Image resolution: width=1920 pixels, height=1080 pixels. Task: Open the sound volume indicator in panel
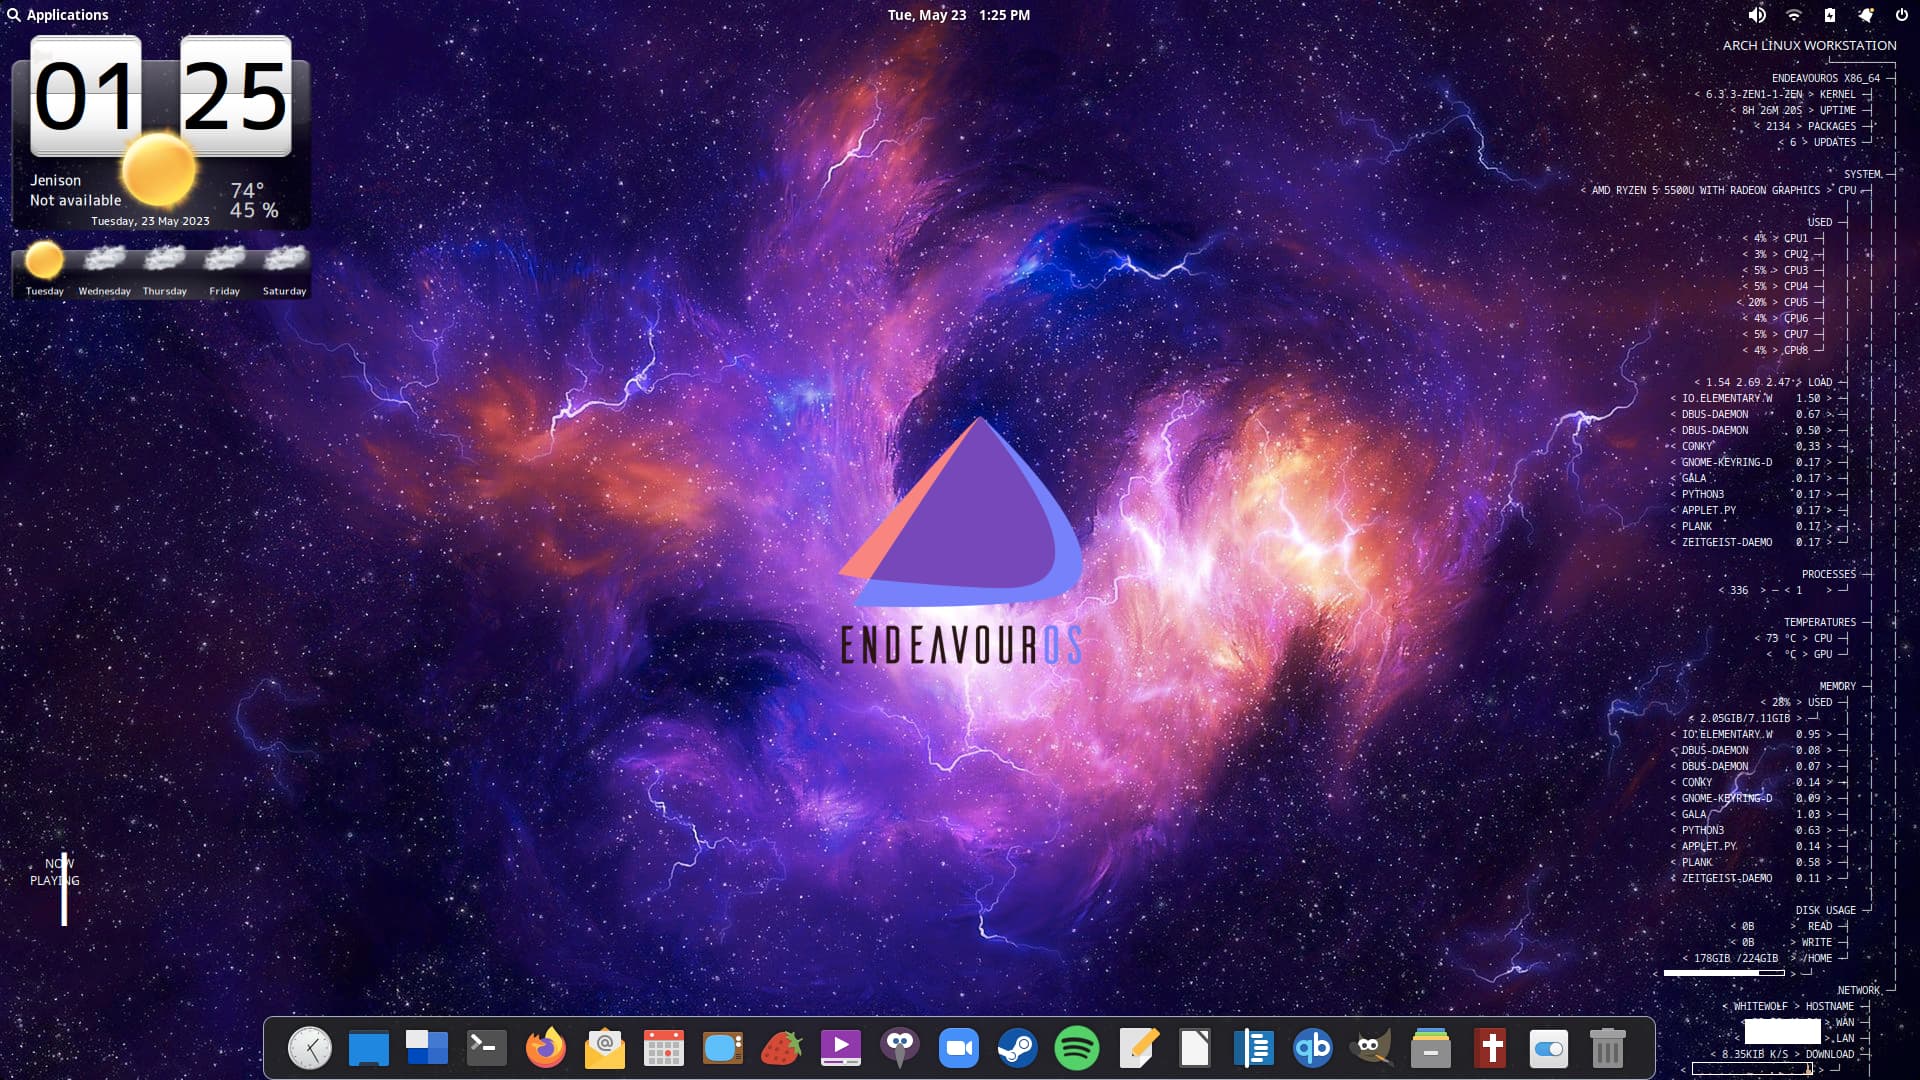tap(1757, 15)
